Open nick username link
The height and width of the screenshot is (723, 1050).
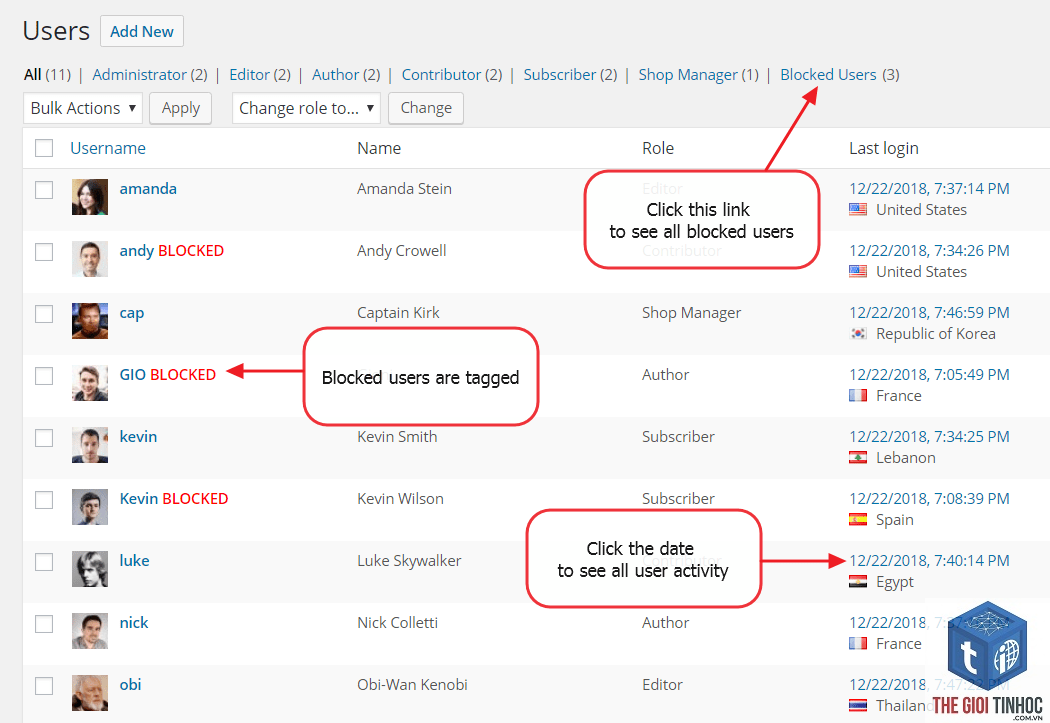click(x=134, y=623)
